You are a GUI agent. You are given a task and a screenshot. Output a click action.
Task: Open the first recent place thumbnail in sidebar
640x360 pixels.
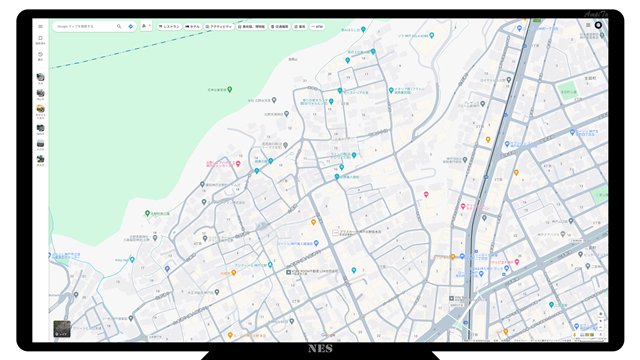pos(40,77)
